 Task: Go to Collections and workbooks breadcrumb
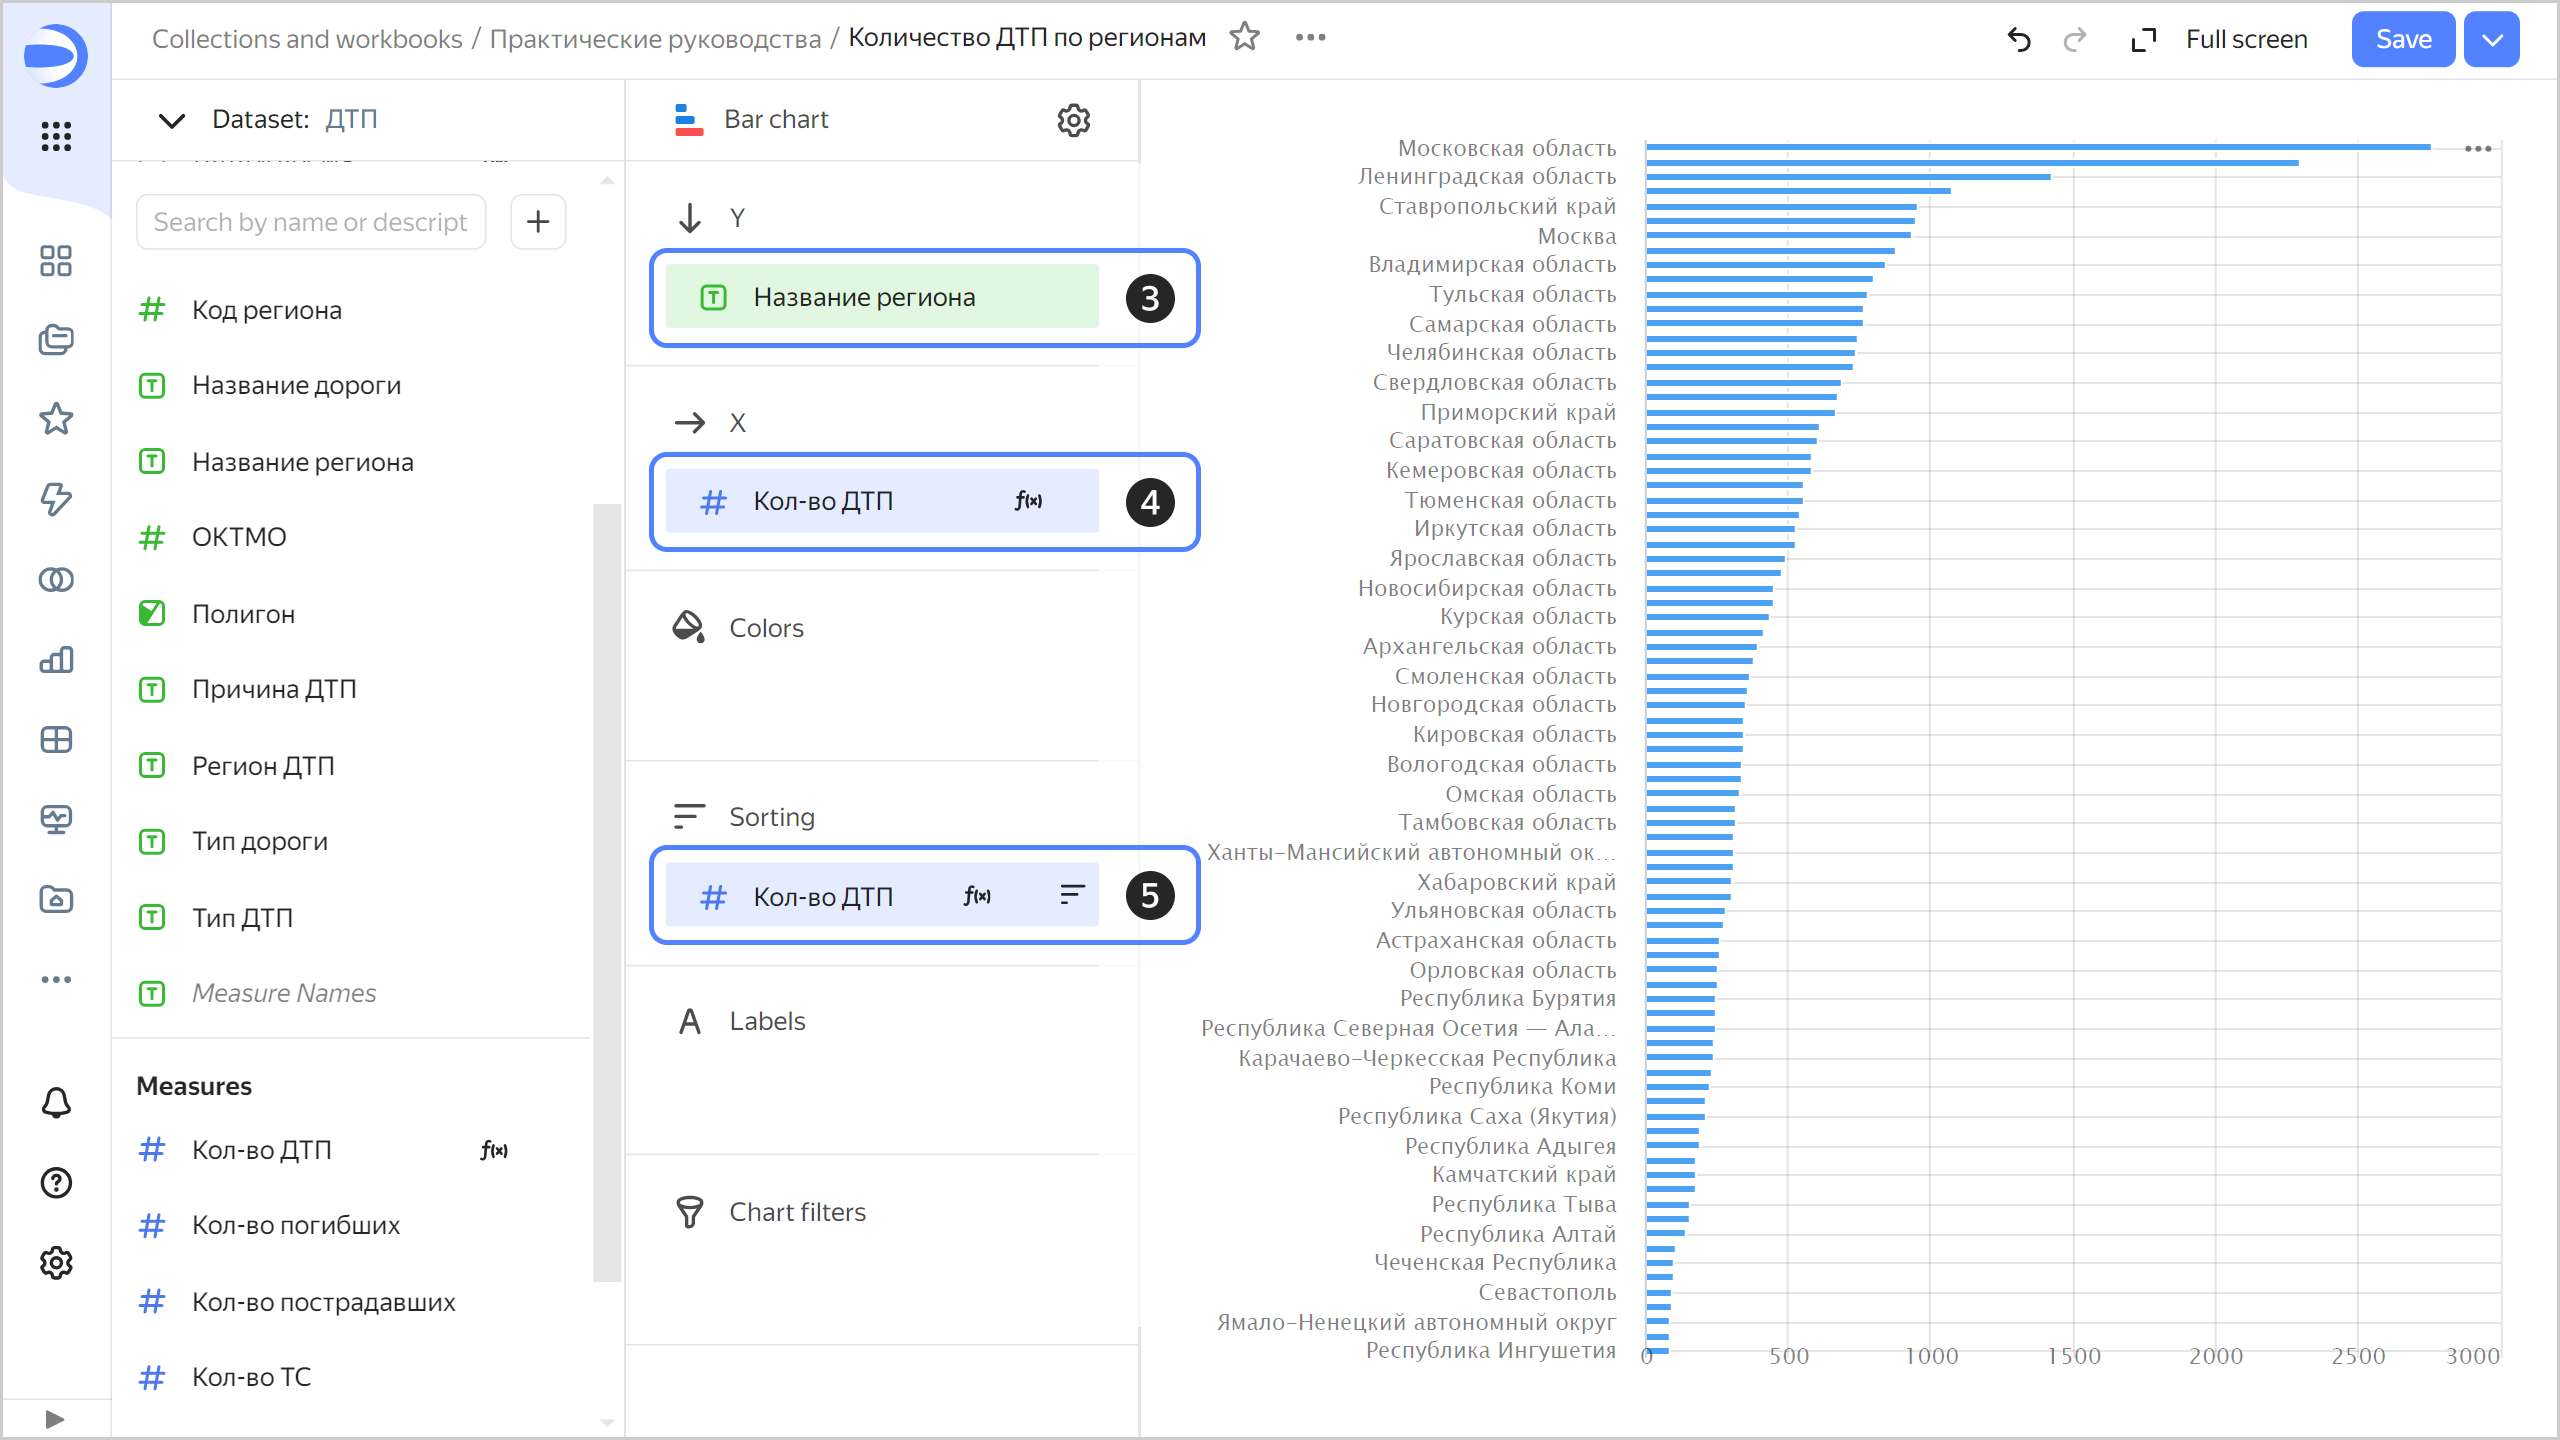coord(307,39)
